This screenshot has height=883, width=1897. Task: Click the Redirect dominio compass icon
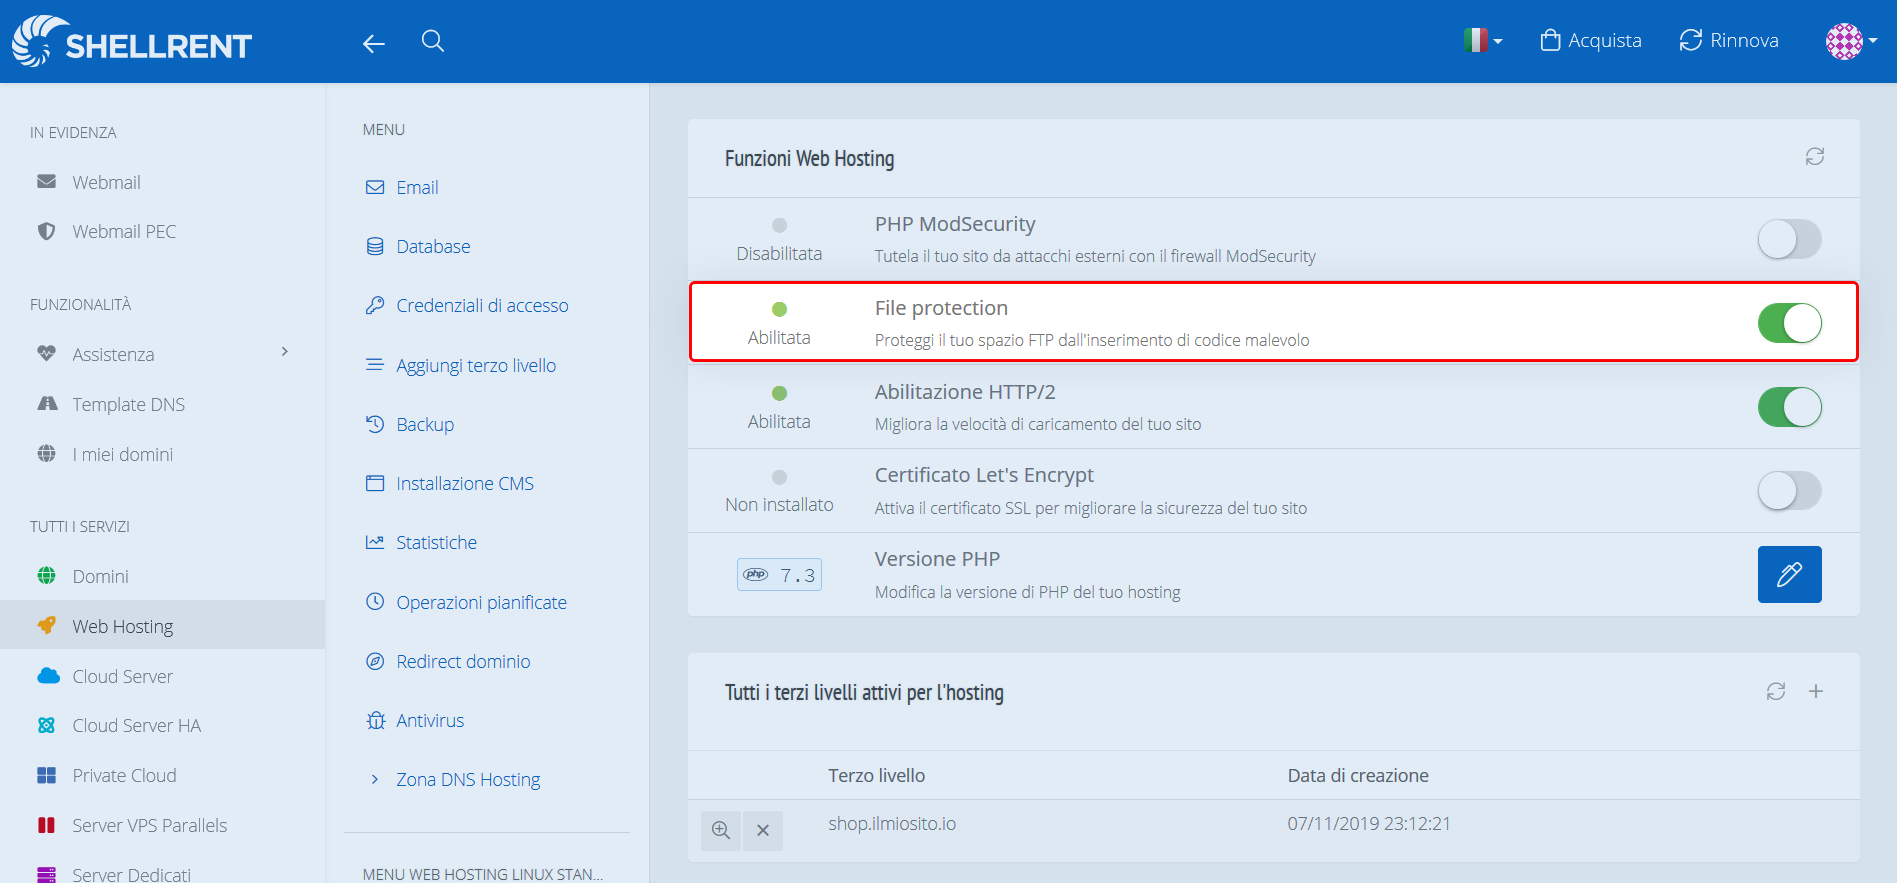click(375, 661)
